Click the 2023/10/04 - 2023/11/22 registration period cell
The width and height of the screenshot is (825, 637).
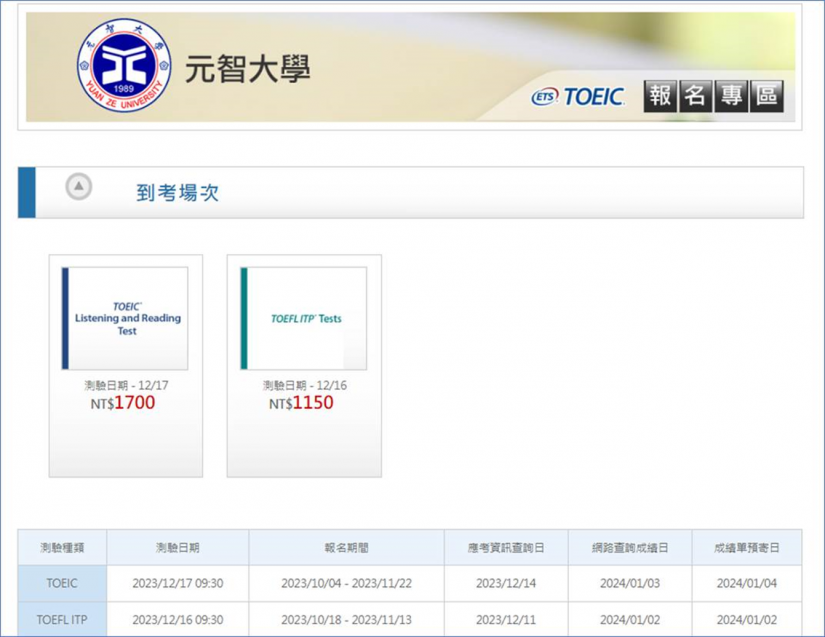pyautogui.click(x=346, y=583)
